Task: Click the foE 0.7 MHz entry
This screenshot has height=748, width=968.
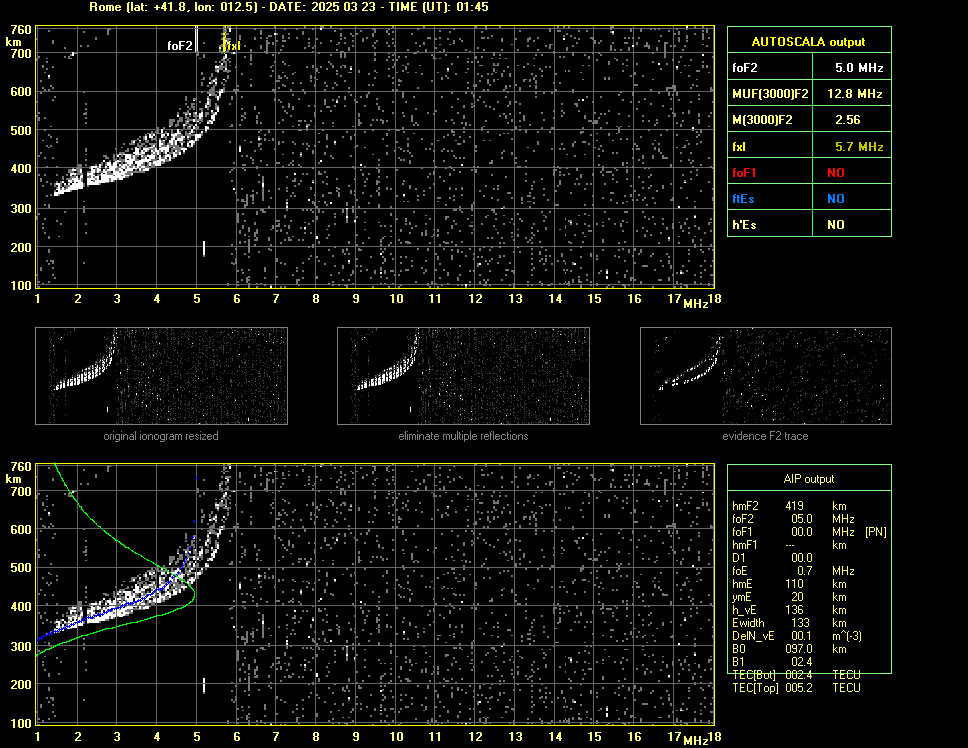Action: [x=793, y=571]
